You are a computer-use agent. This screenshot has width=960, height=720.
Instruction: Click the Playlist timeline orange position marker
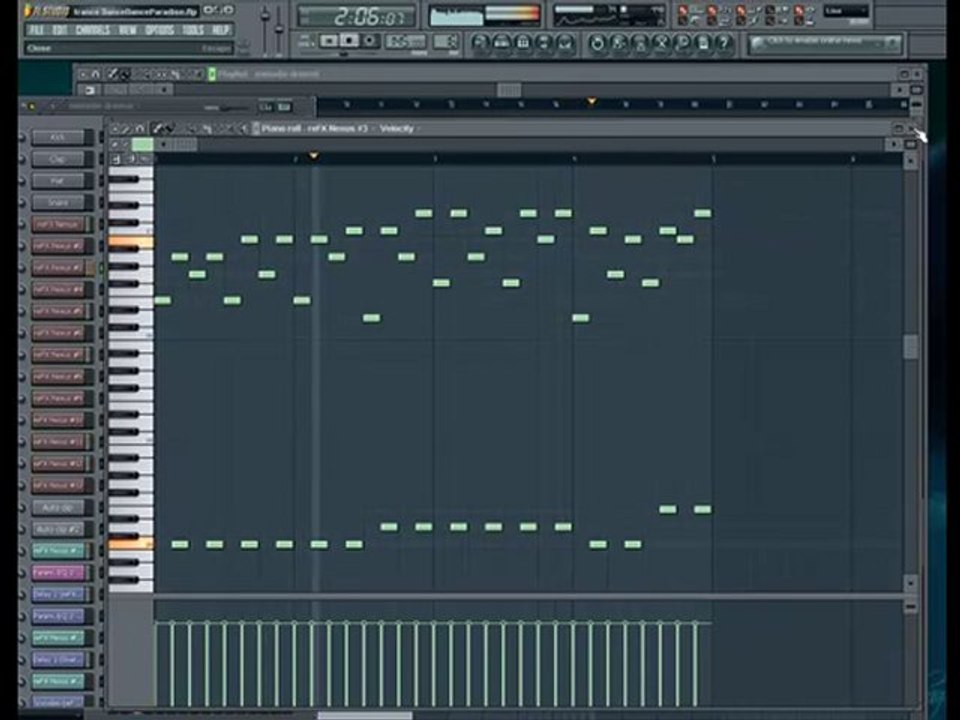click(591, 100)
